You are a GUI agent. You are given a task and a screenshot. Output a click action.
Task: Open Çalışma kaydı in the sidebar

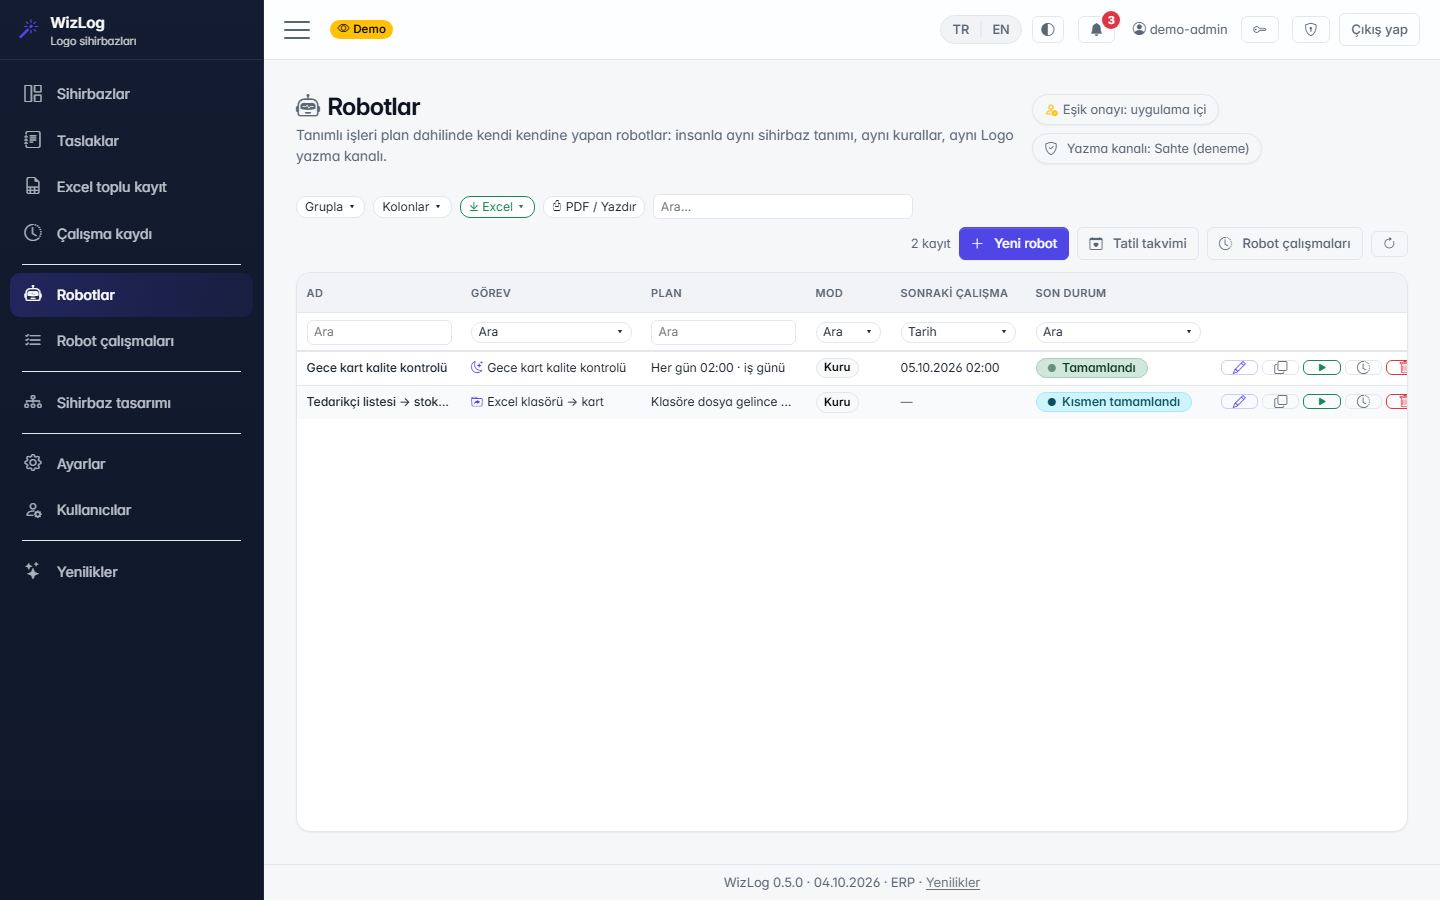131,234
